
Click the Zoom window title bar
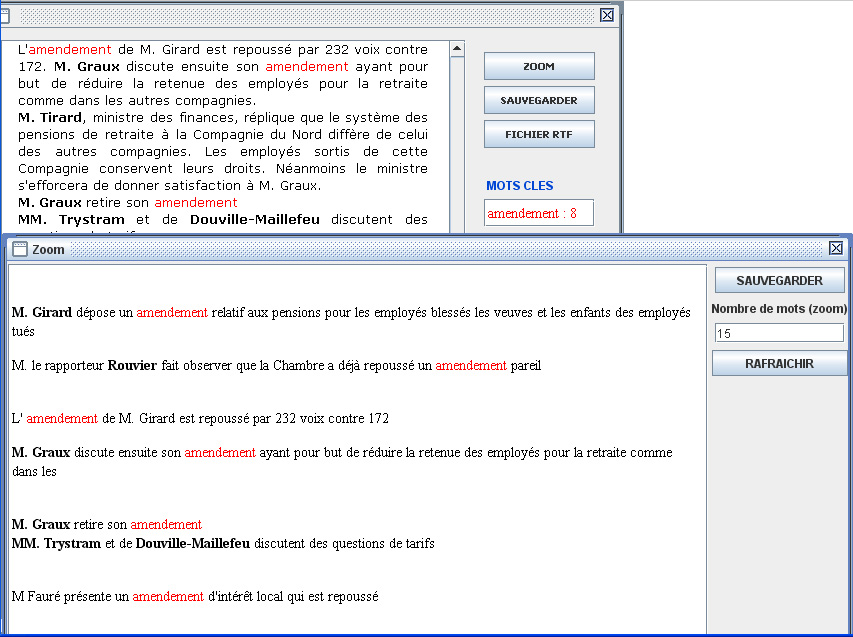point(400,249)
